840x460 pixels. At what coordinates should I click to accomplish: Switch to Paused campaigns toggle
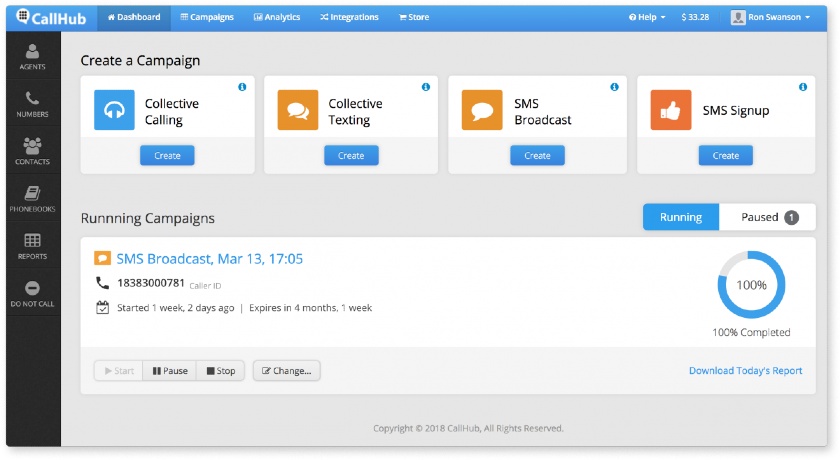(767, 217)
